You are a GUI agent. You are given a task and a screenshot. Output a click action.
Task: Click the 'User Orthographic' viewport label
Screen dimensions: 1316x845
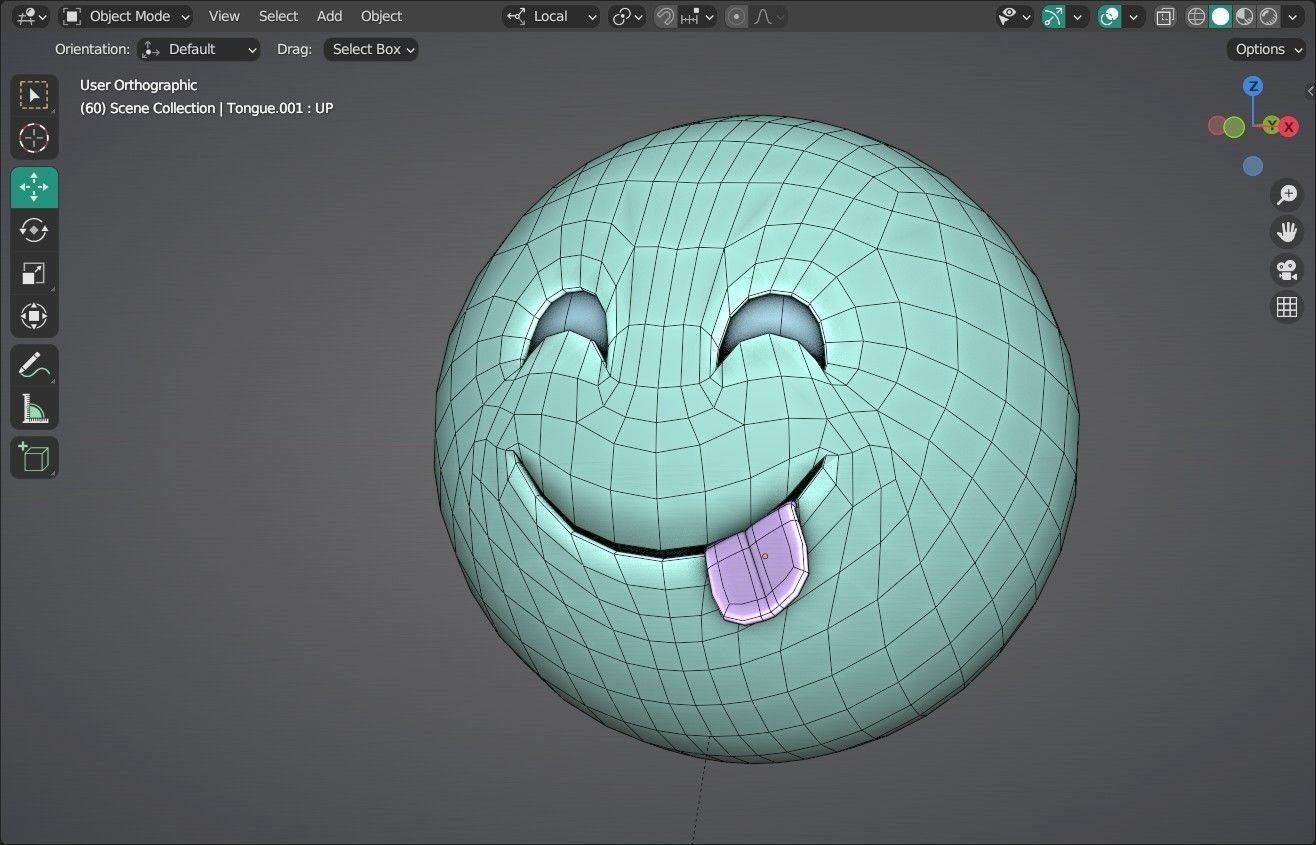point(139,85)
